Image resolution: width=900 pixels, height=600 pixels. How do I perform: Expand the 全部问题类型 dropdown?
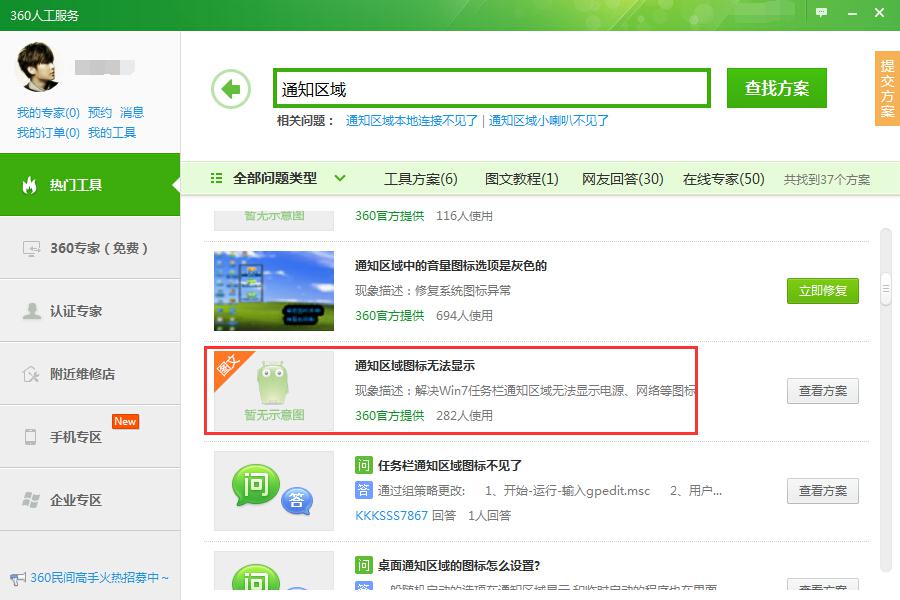pos(278,179)
